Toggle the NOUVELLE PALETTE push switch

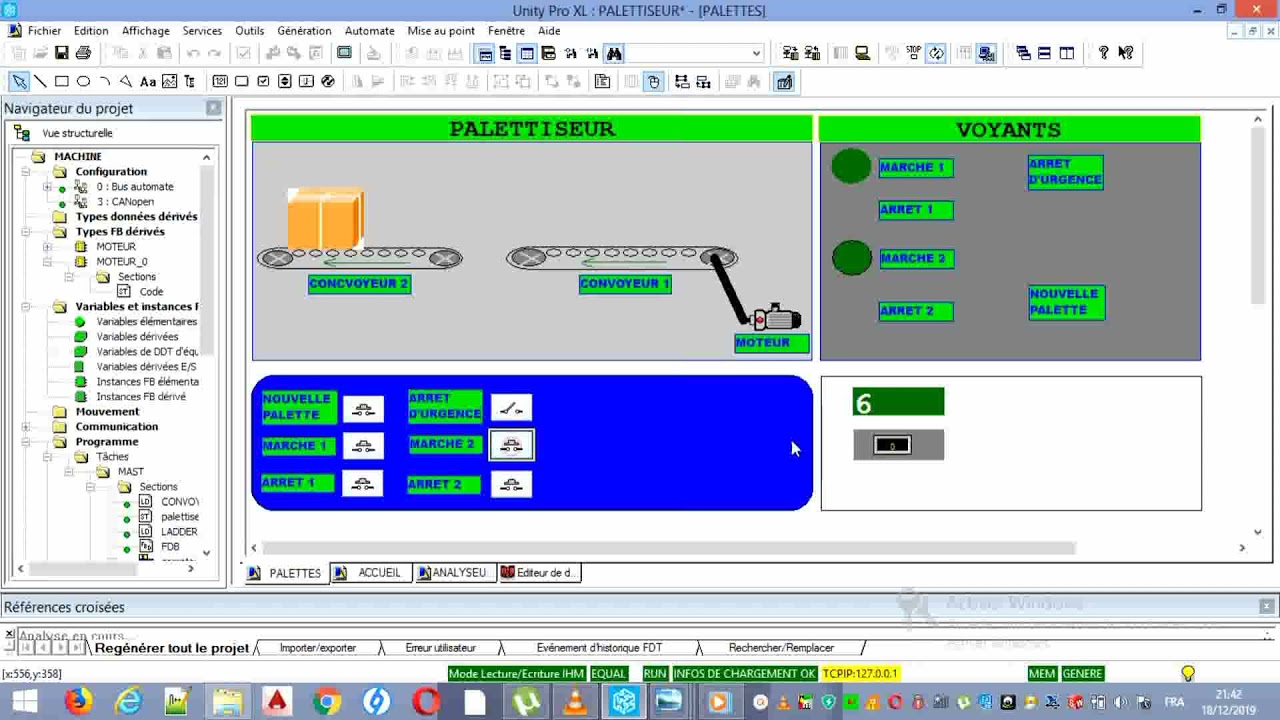363,409
